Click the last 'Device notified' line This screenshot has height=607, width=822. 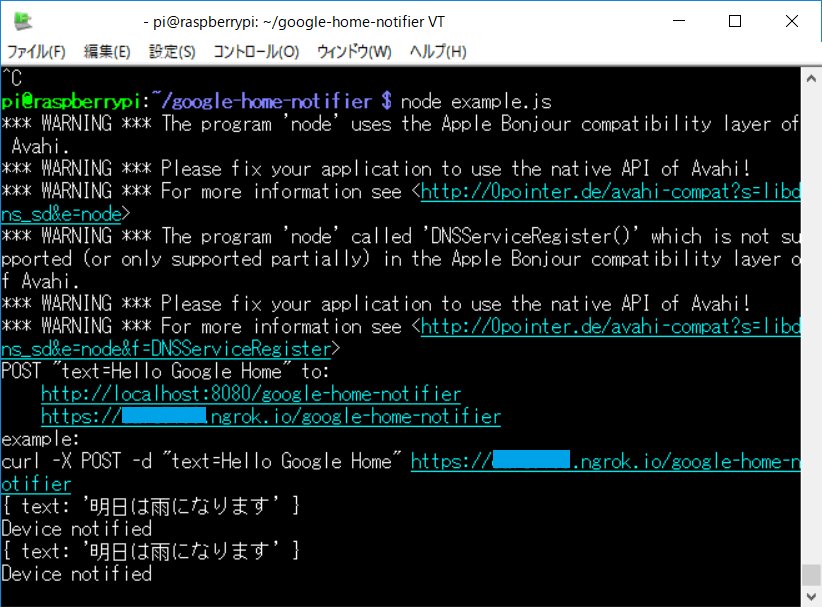77,573
